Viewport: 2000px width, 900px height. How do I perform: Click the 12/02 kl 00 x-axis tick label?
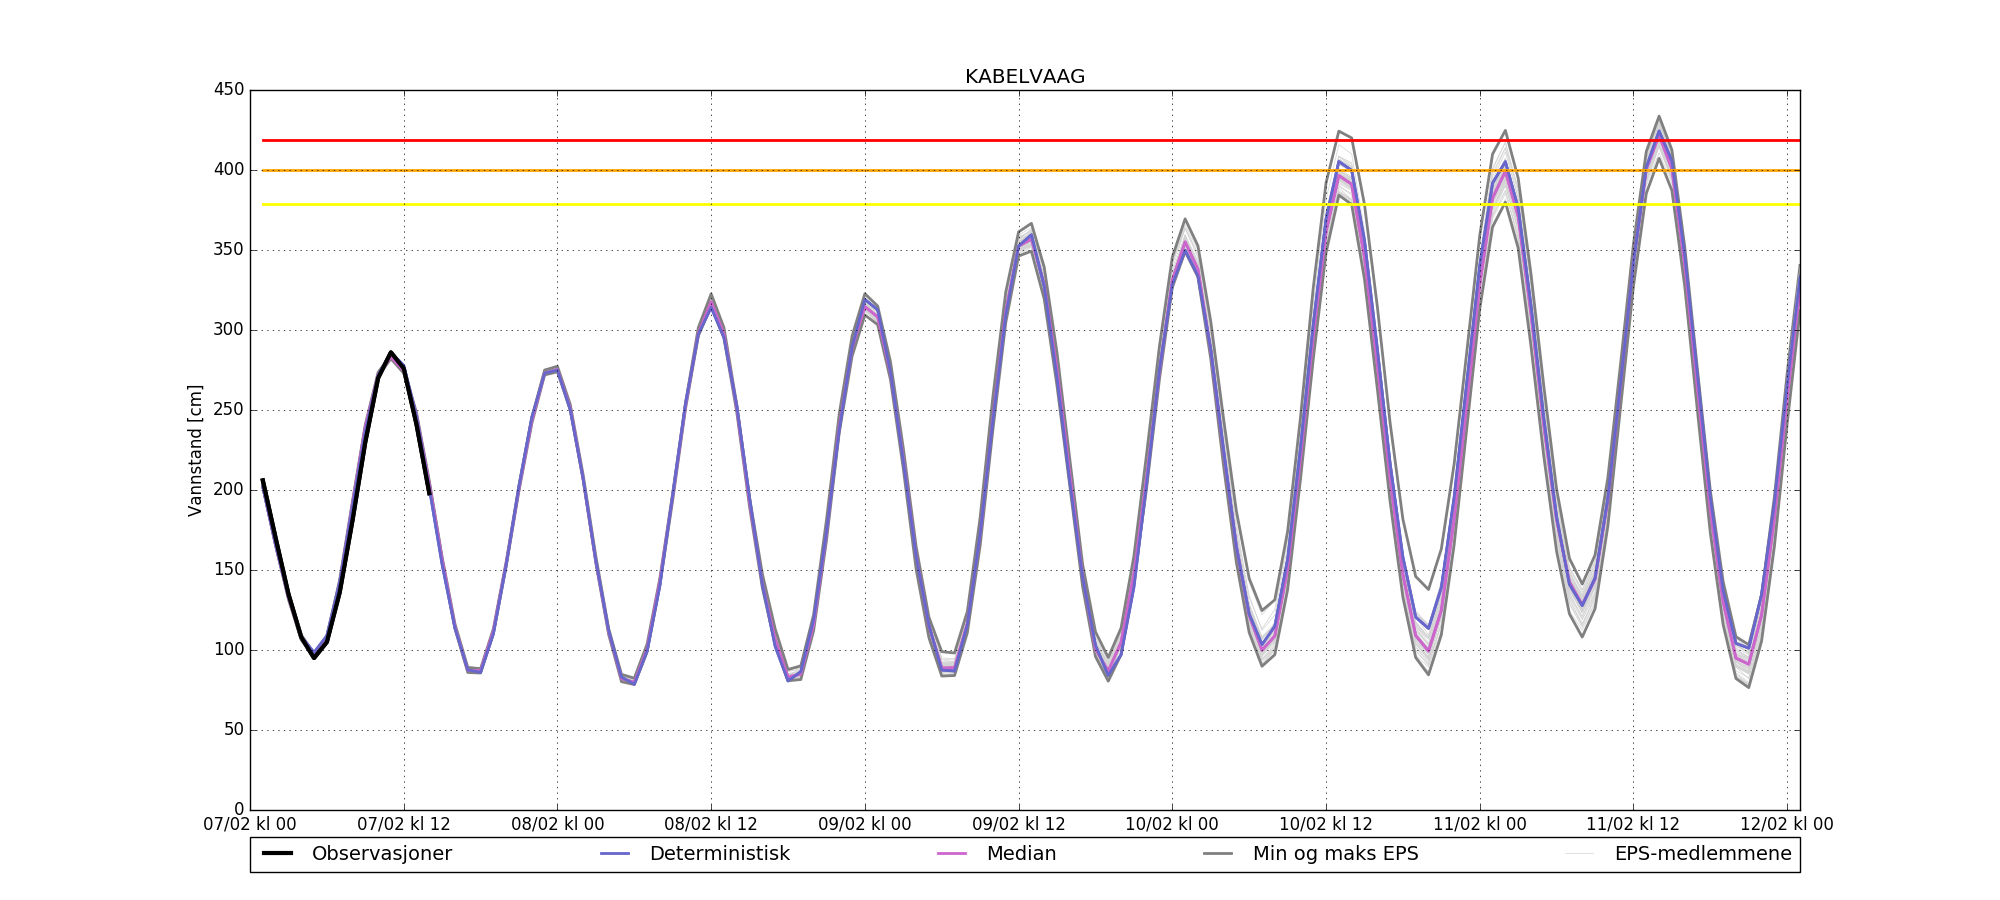[1787, 825]
